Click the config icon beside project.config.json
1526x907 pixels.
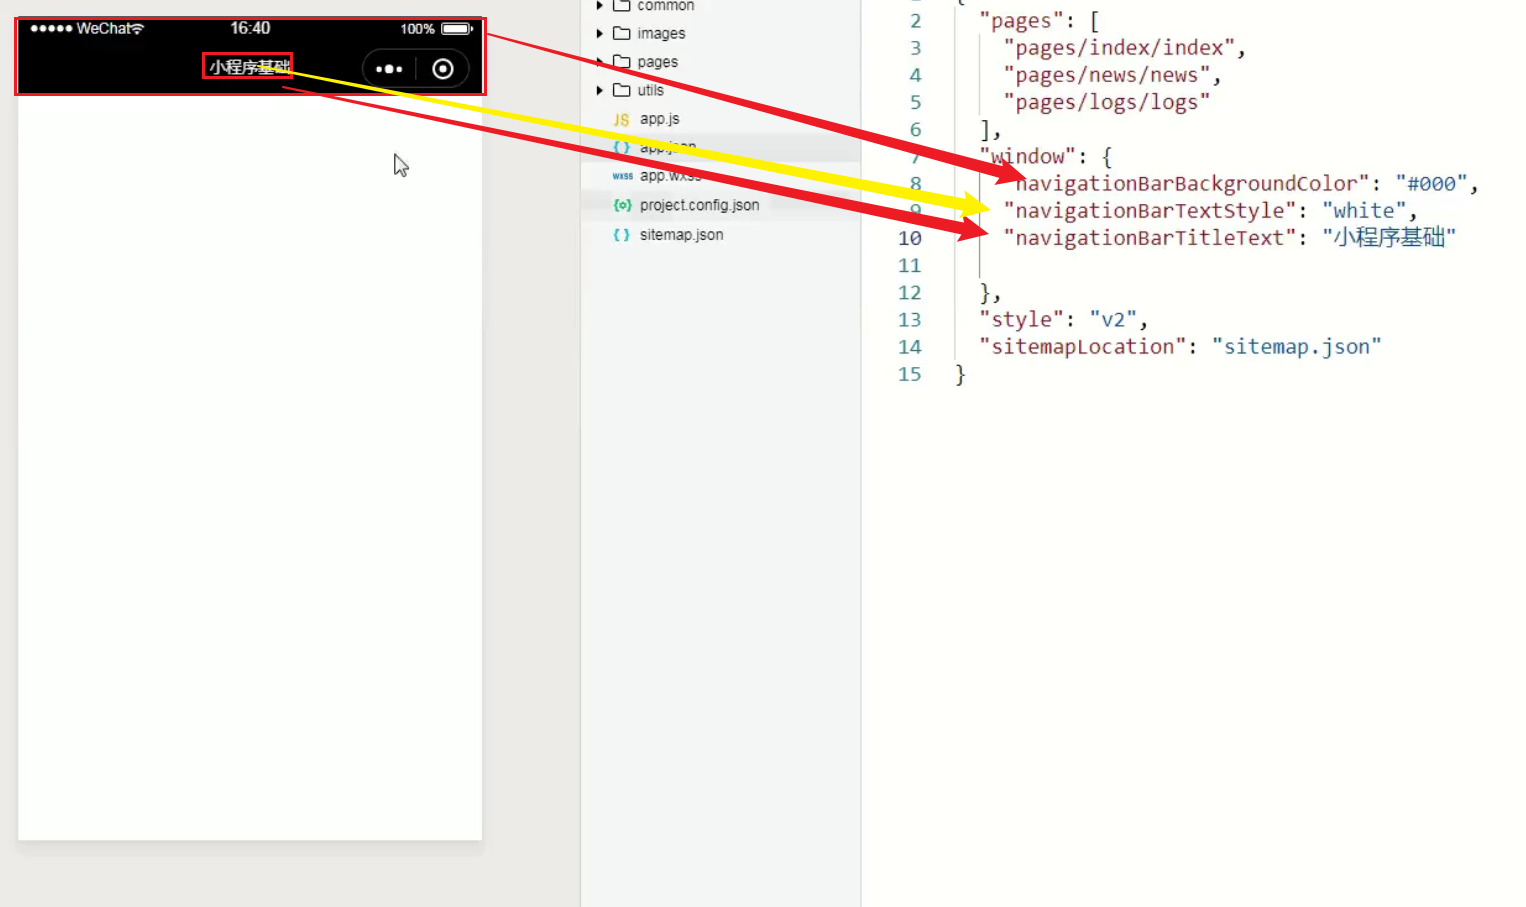pos(622,205)
